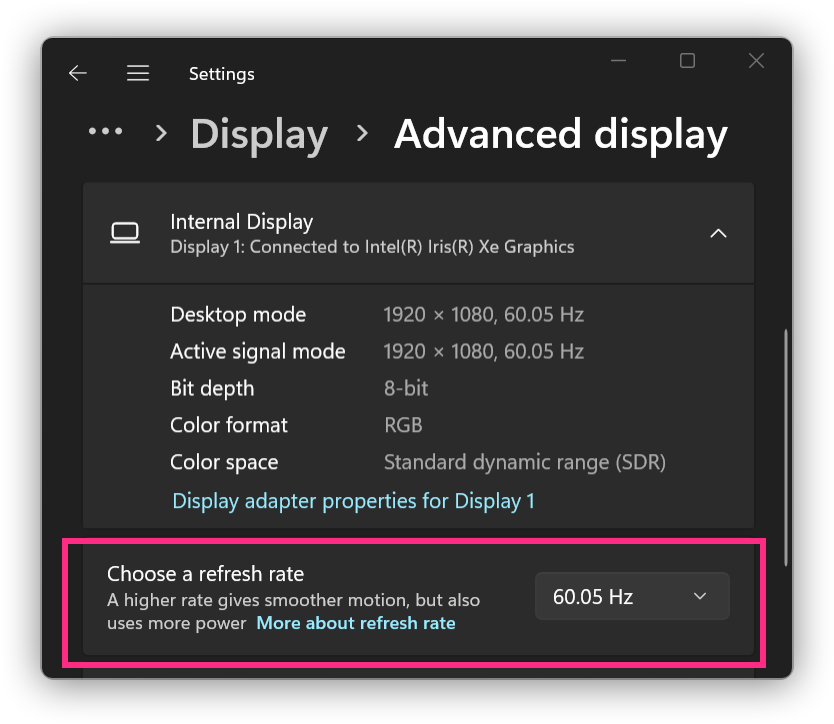The height and width of the screenshot is (724, 834).
Task: Open More about refresh rate link
Action: point(356,623)
